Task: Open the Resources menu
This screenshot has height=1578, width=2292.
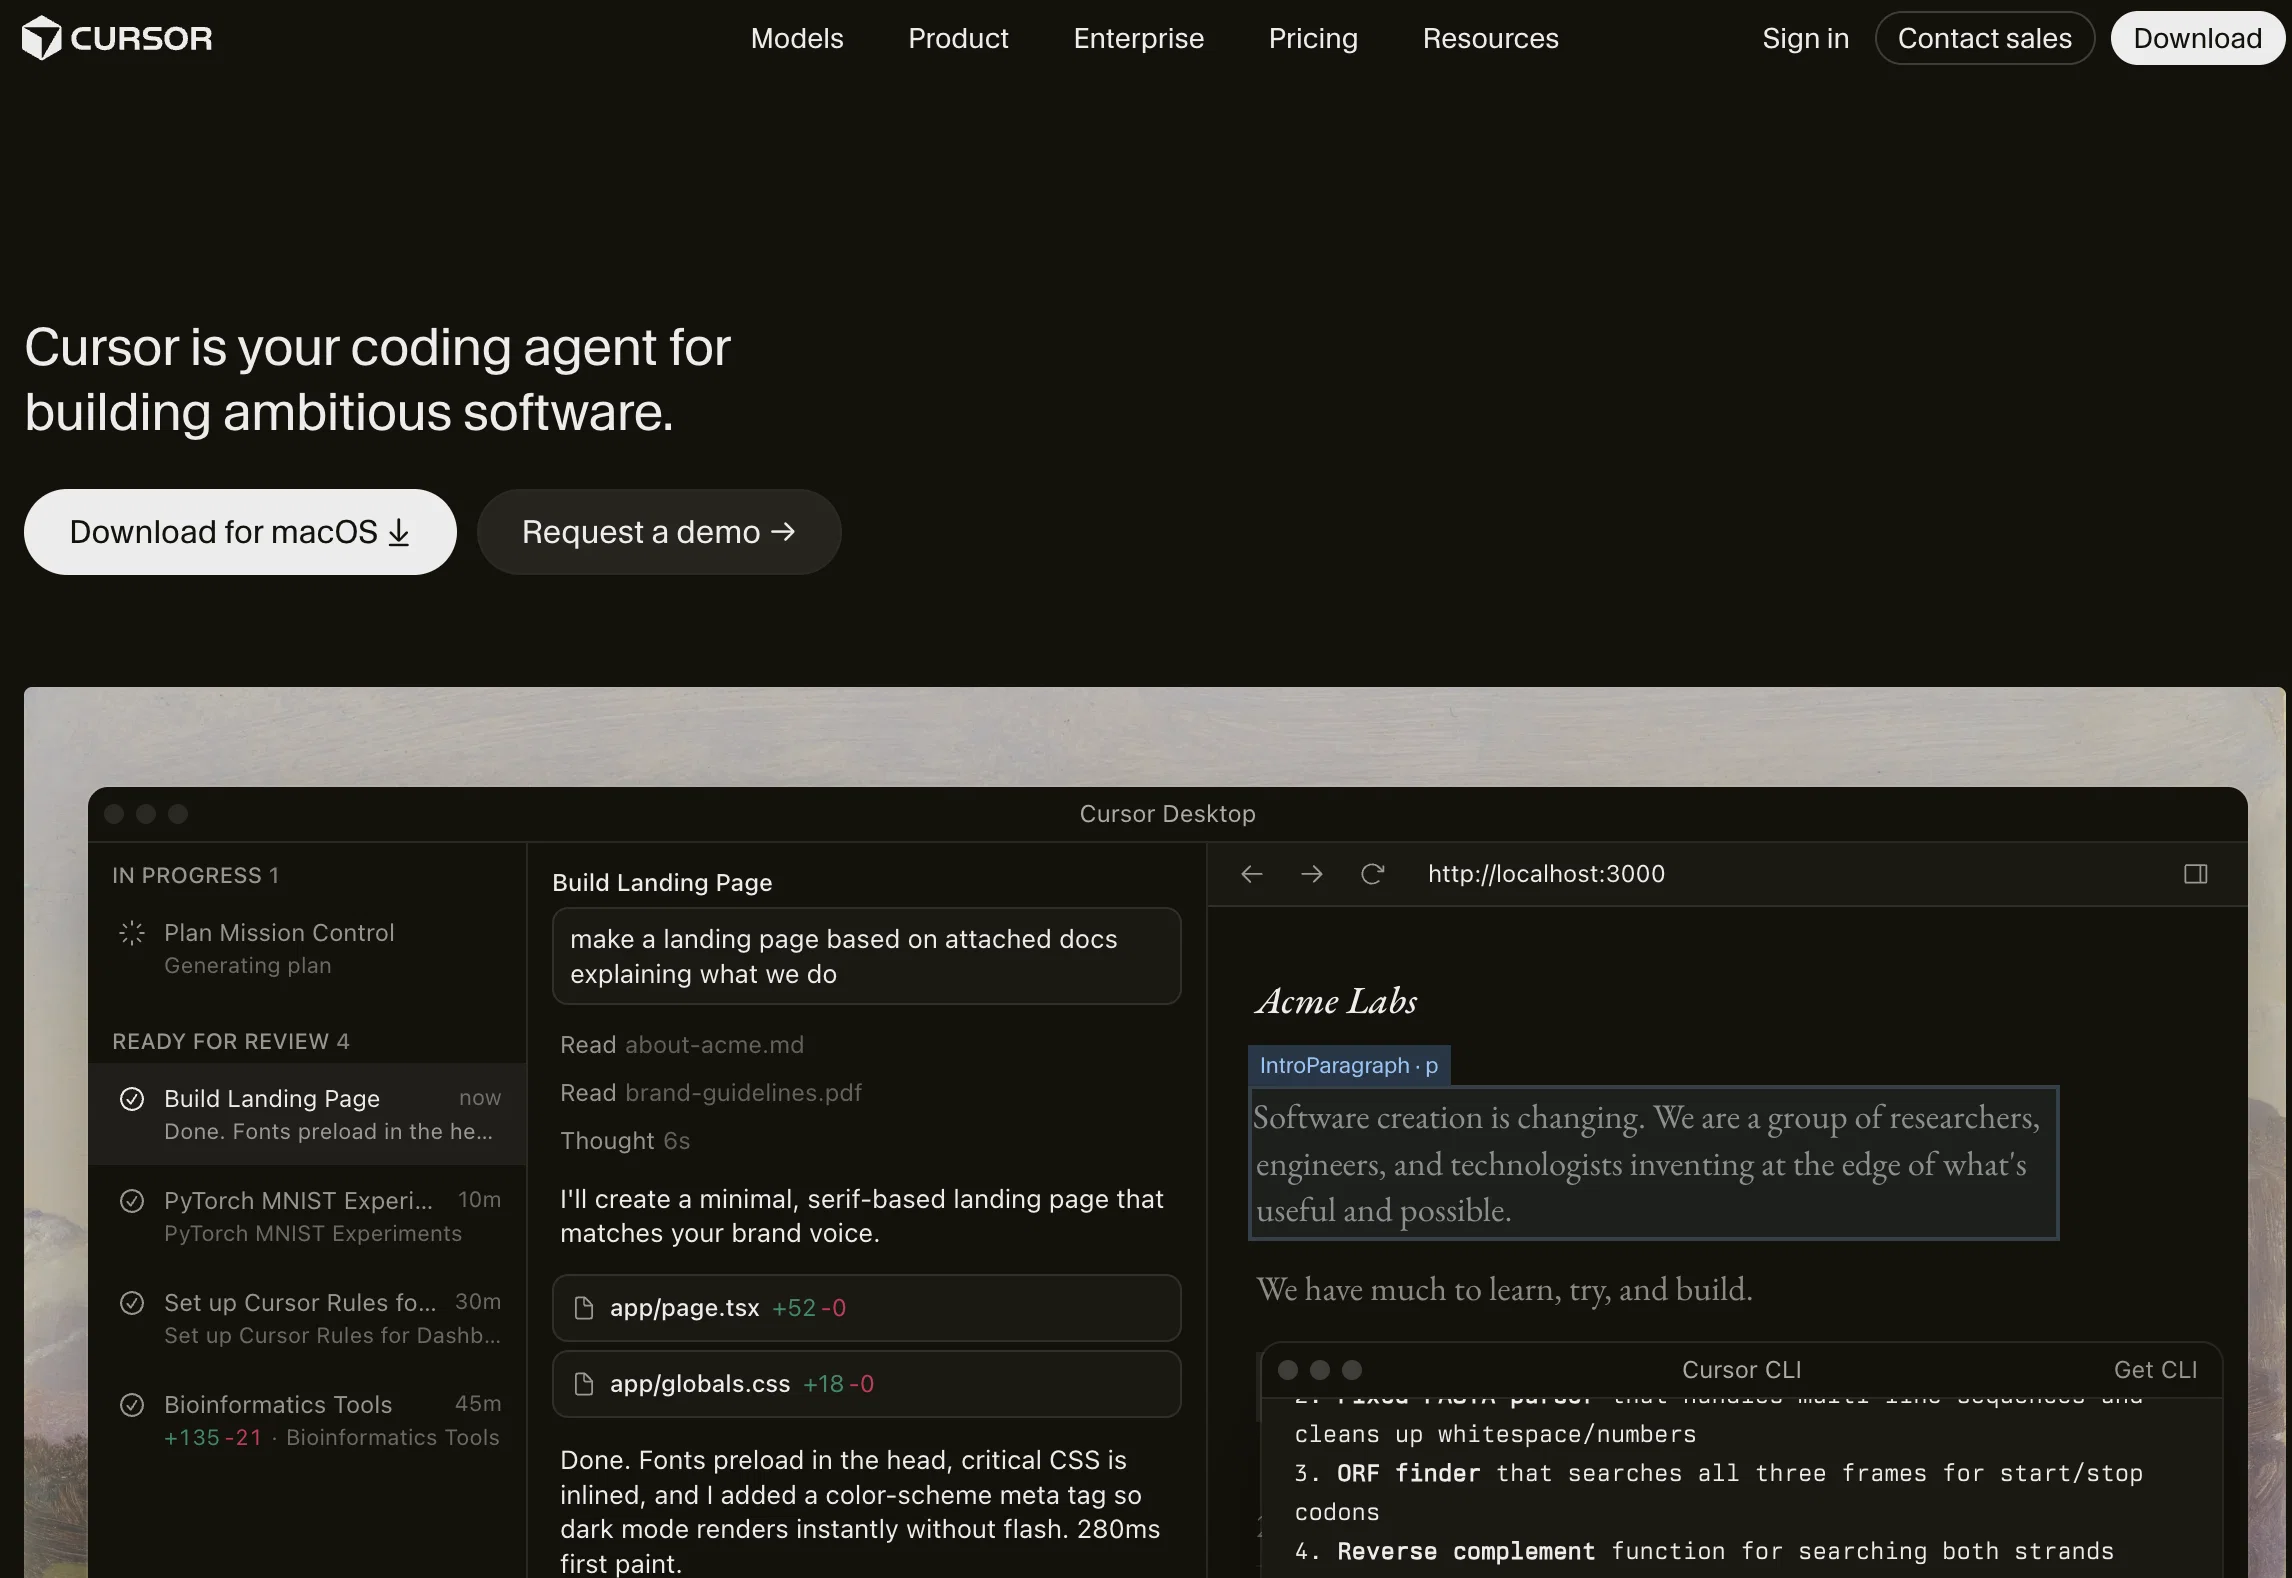Action: point(1490,38)
